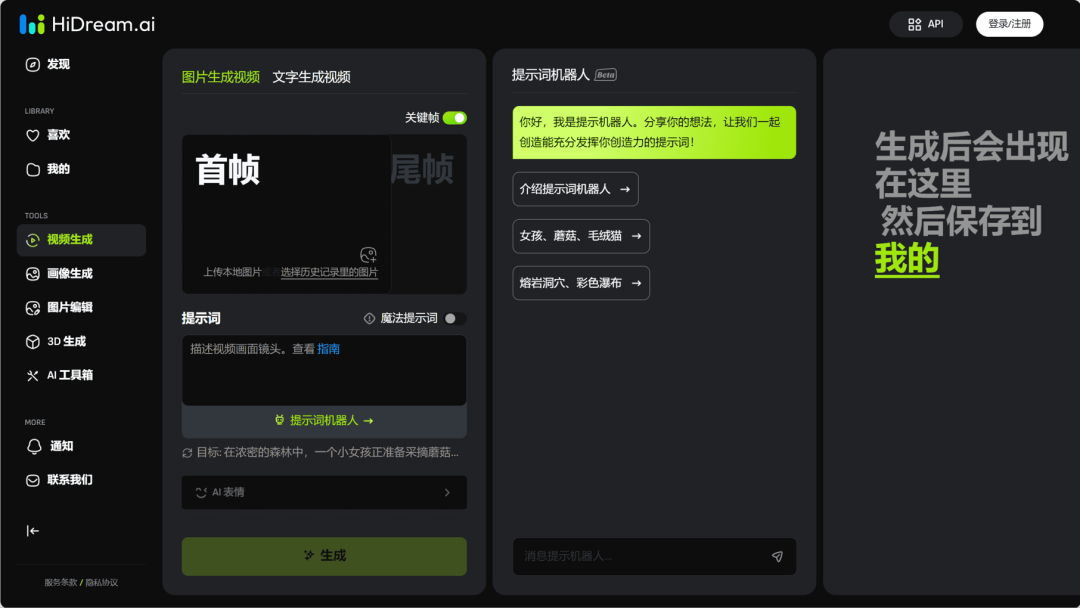This screenshot has height=608, width=1080.
Task: Collapse the sidebar with the arrow icon
Action: 32,531
